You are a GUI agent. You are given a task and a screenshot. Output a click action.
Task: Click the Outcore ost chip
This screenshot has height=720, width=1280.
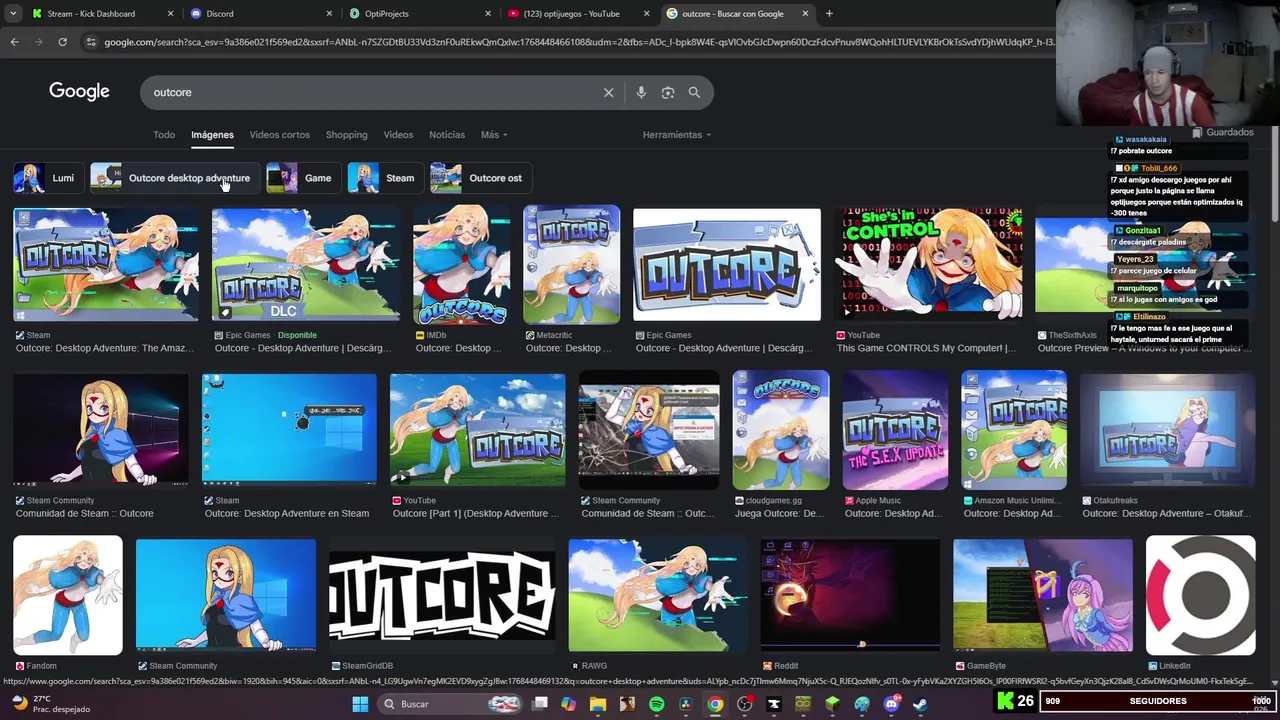[x=481, y=178]
